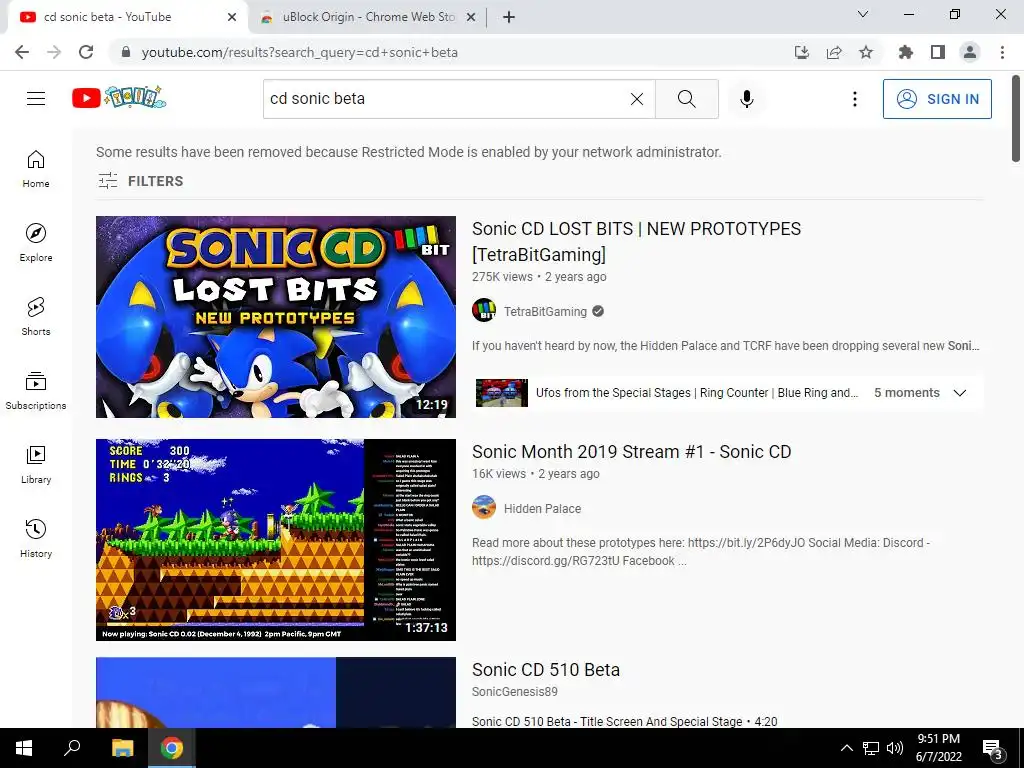Click the YouTube logo
This screenshot has height=768, width=1024.
point(119,98)
